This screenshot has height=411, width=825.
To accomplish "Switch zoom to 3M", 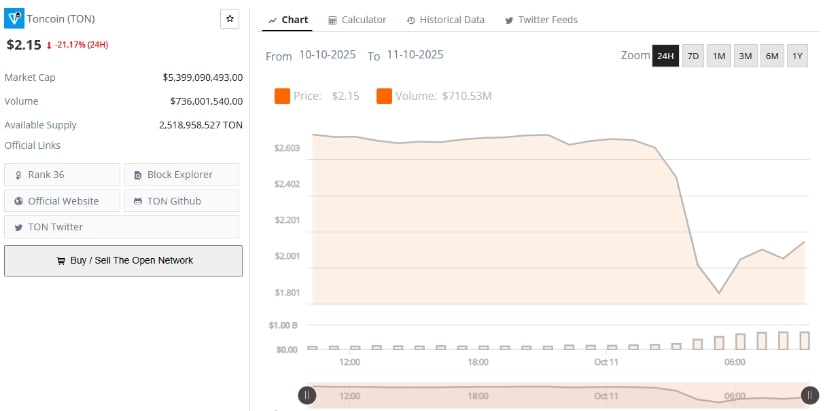I will [745, 56].
